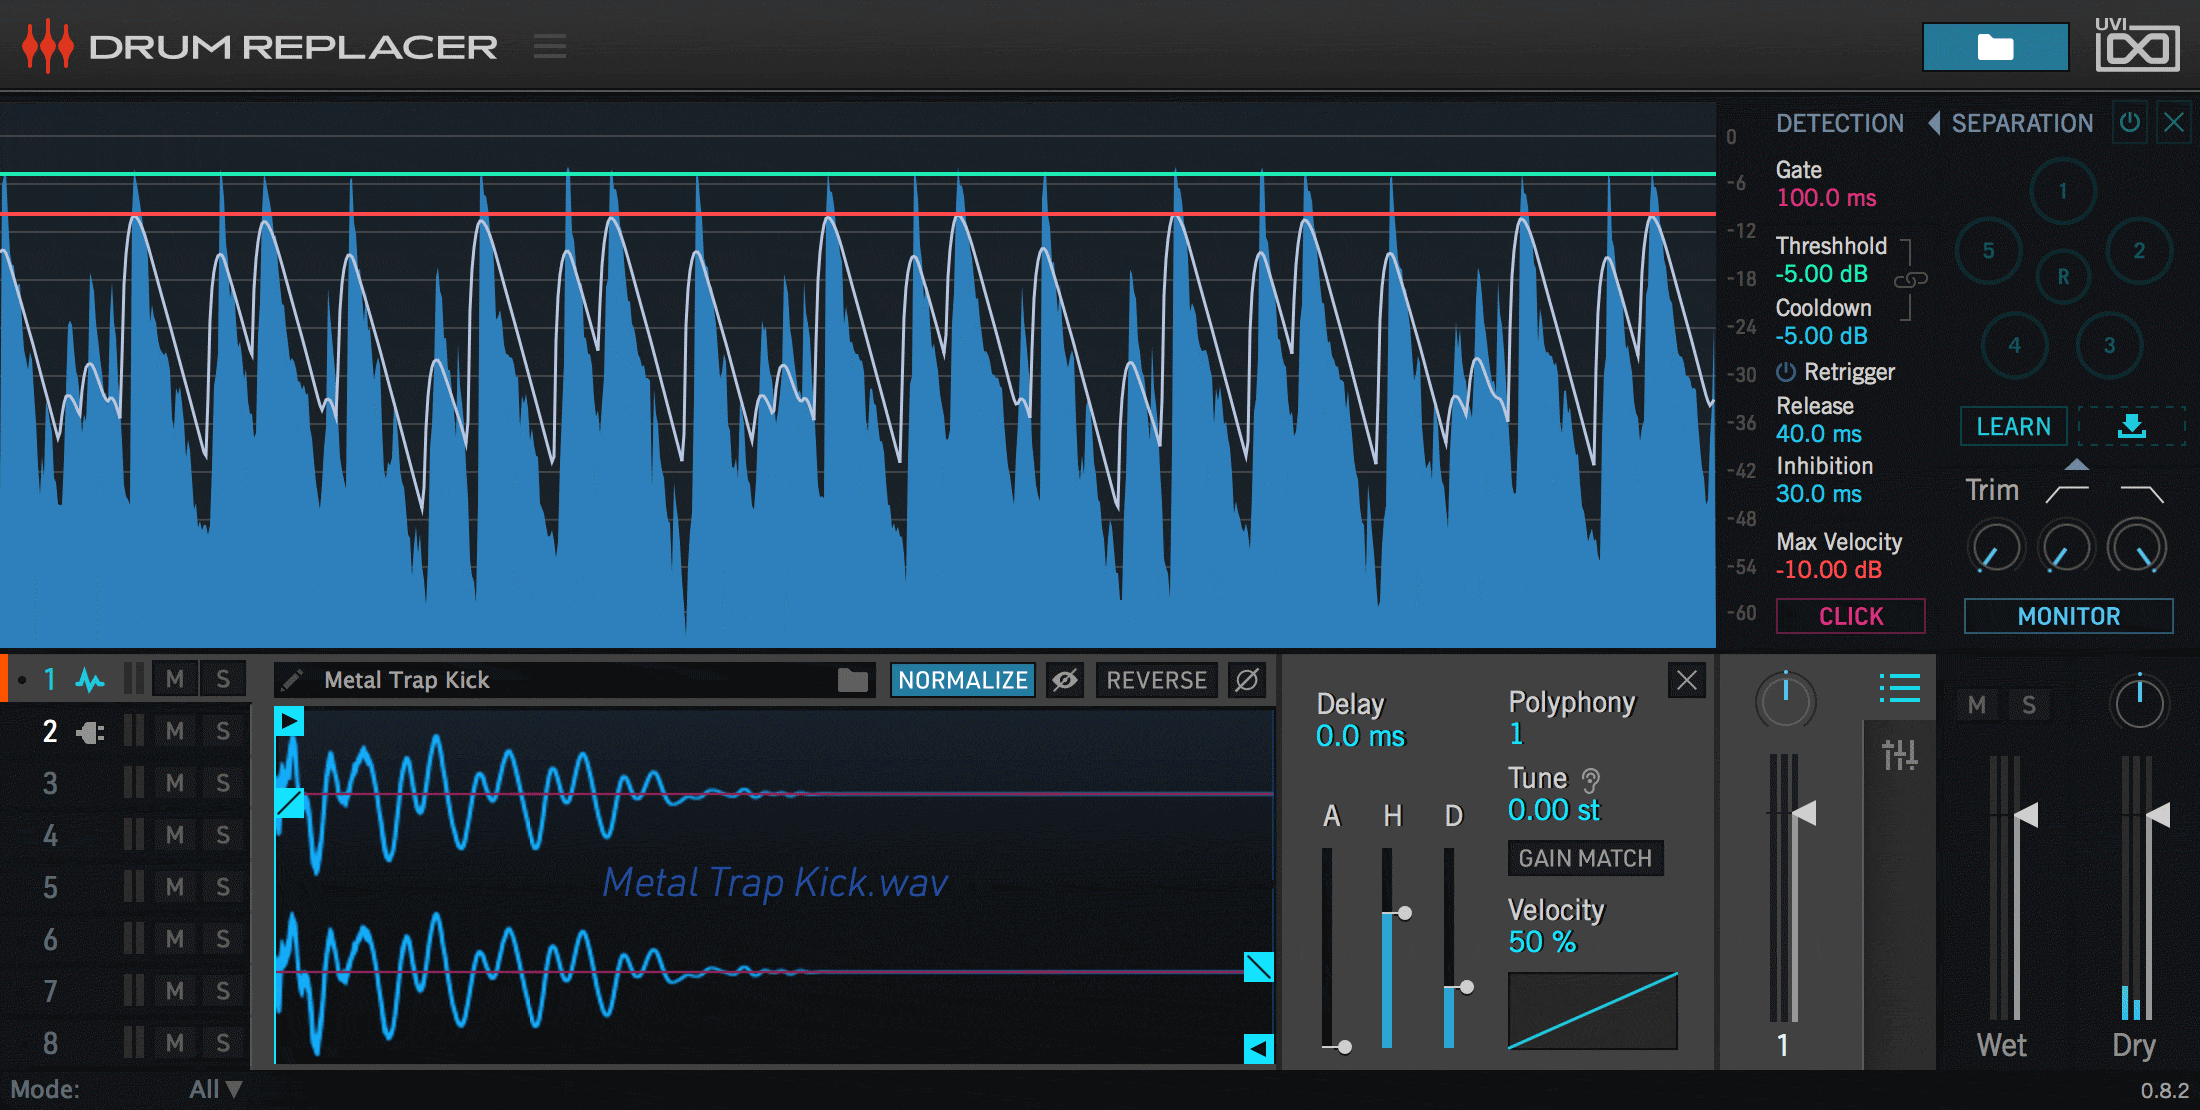Select separation slot 3
This screenshot has width=2200, height=1110.
[x=2109, y=345]
